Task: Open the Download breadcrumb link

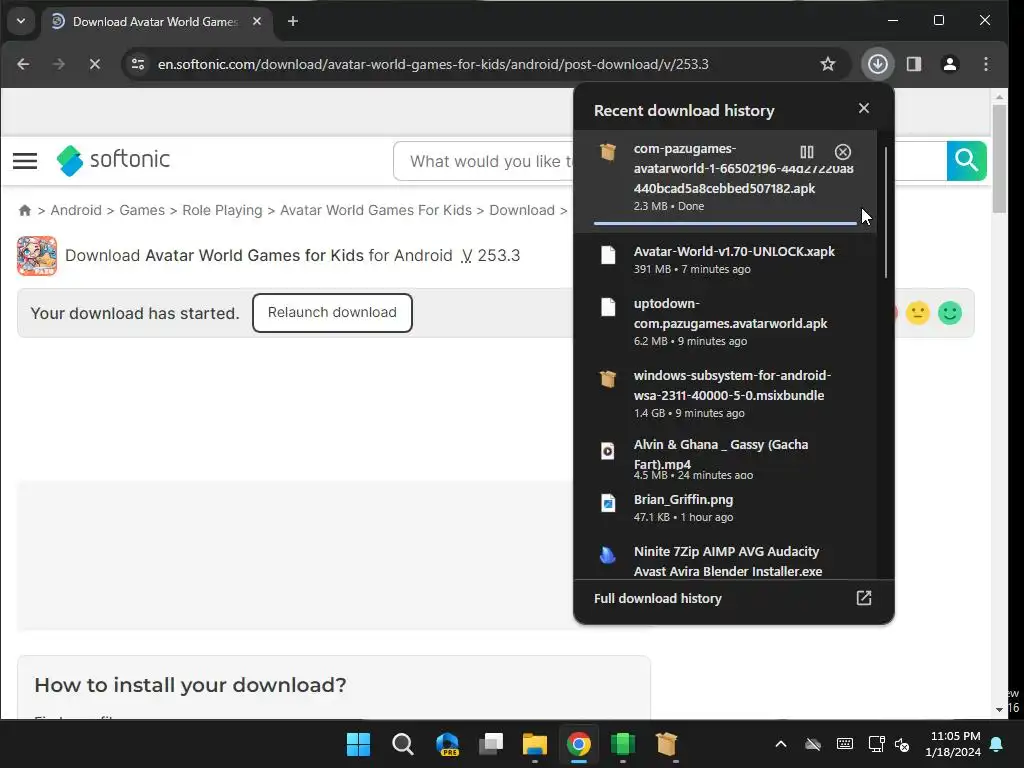Action: tap(522, 210)
